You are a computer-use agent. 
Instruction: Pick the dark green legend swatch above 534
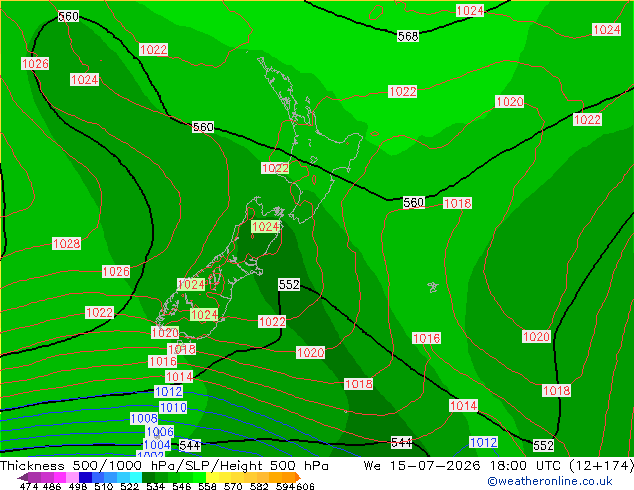point(148,477)
